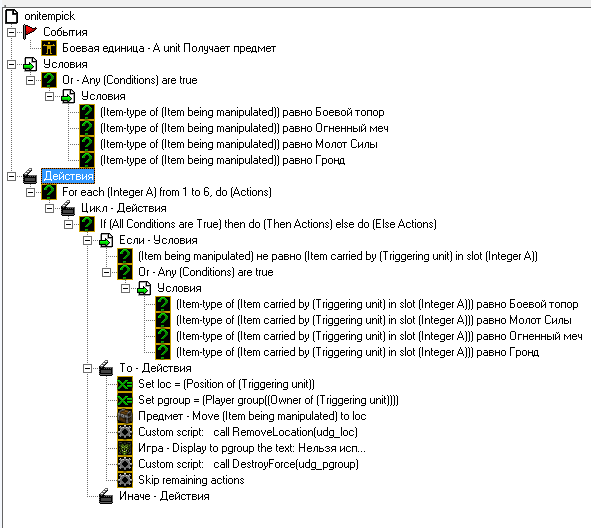591x528 pixels.
Task: Select the 'Иначе - Действия' label
Action: (164, 496)
